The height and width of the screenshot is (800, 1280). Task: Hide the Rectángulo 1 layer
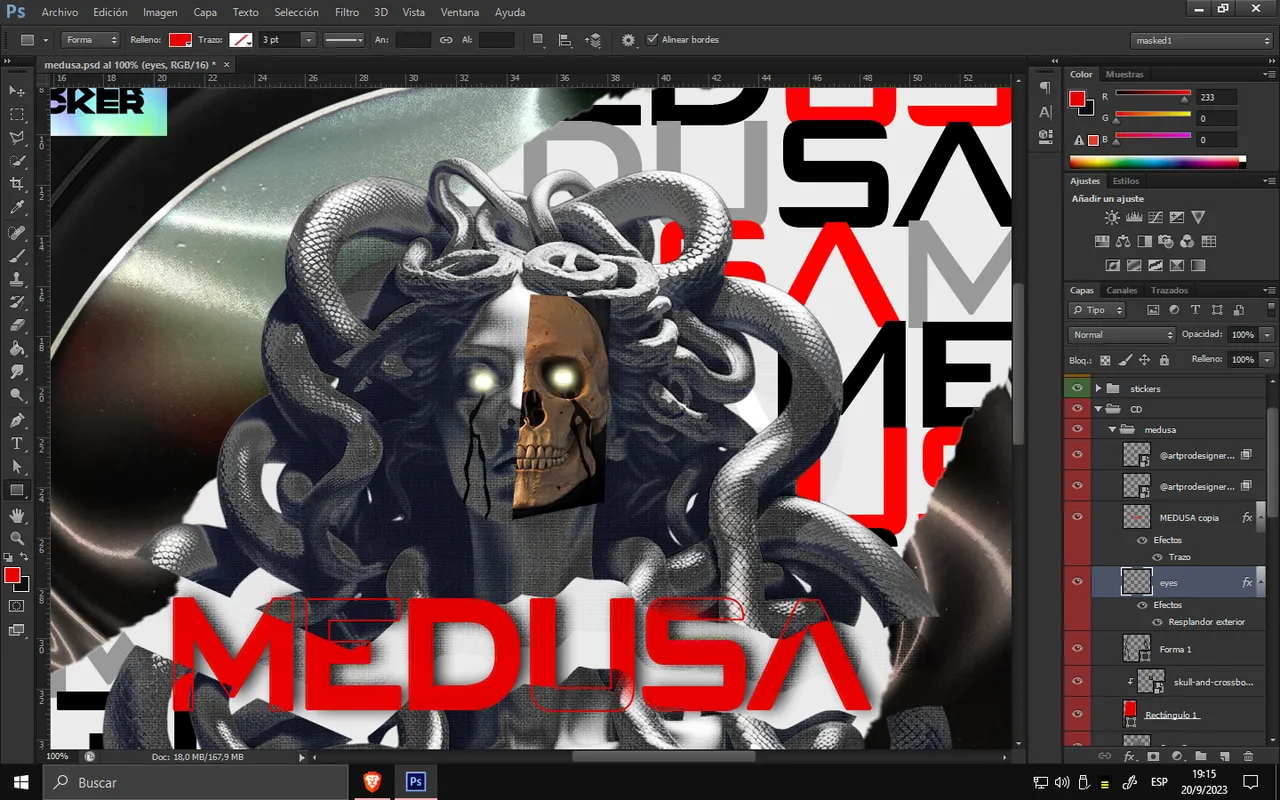[x=1077, y=714]
